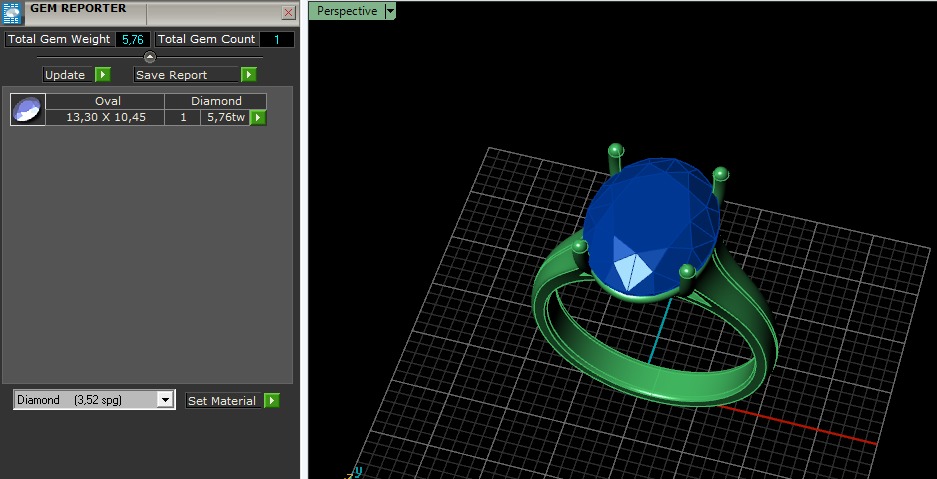Click the Perspective viewport label

347,11
